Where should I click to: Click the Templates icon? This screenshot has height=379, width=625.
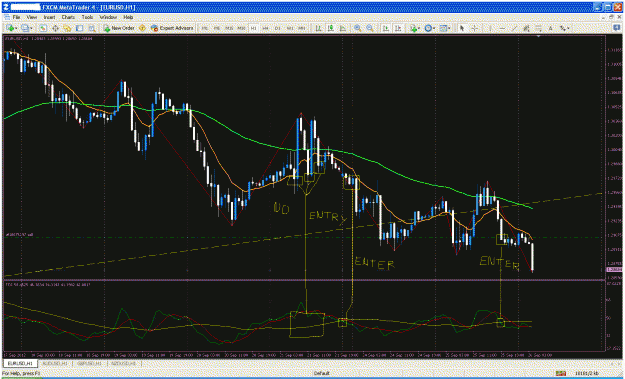pyautogui.click(x=443, y=28)
